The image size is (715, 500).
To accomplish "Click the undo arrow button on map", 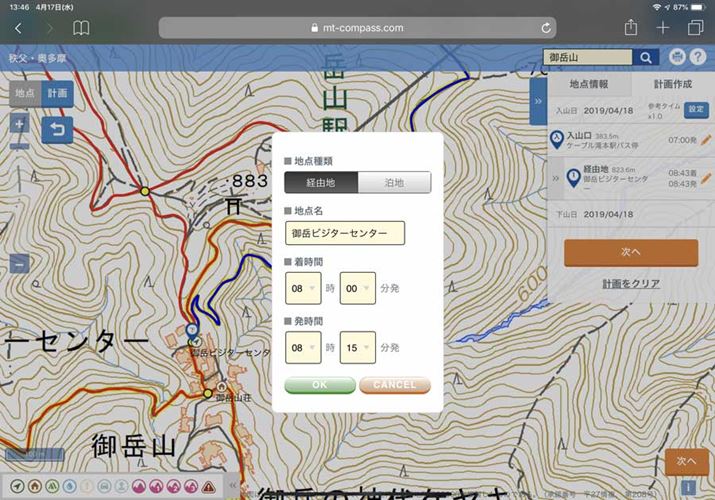I will tap(57, 130).
